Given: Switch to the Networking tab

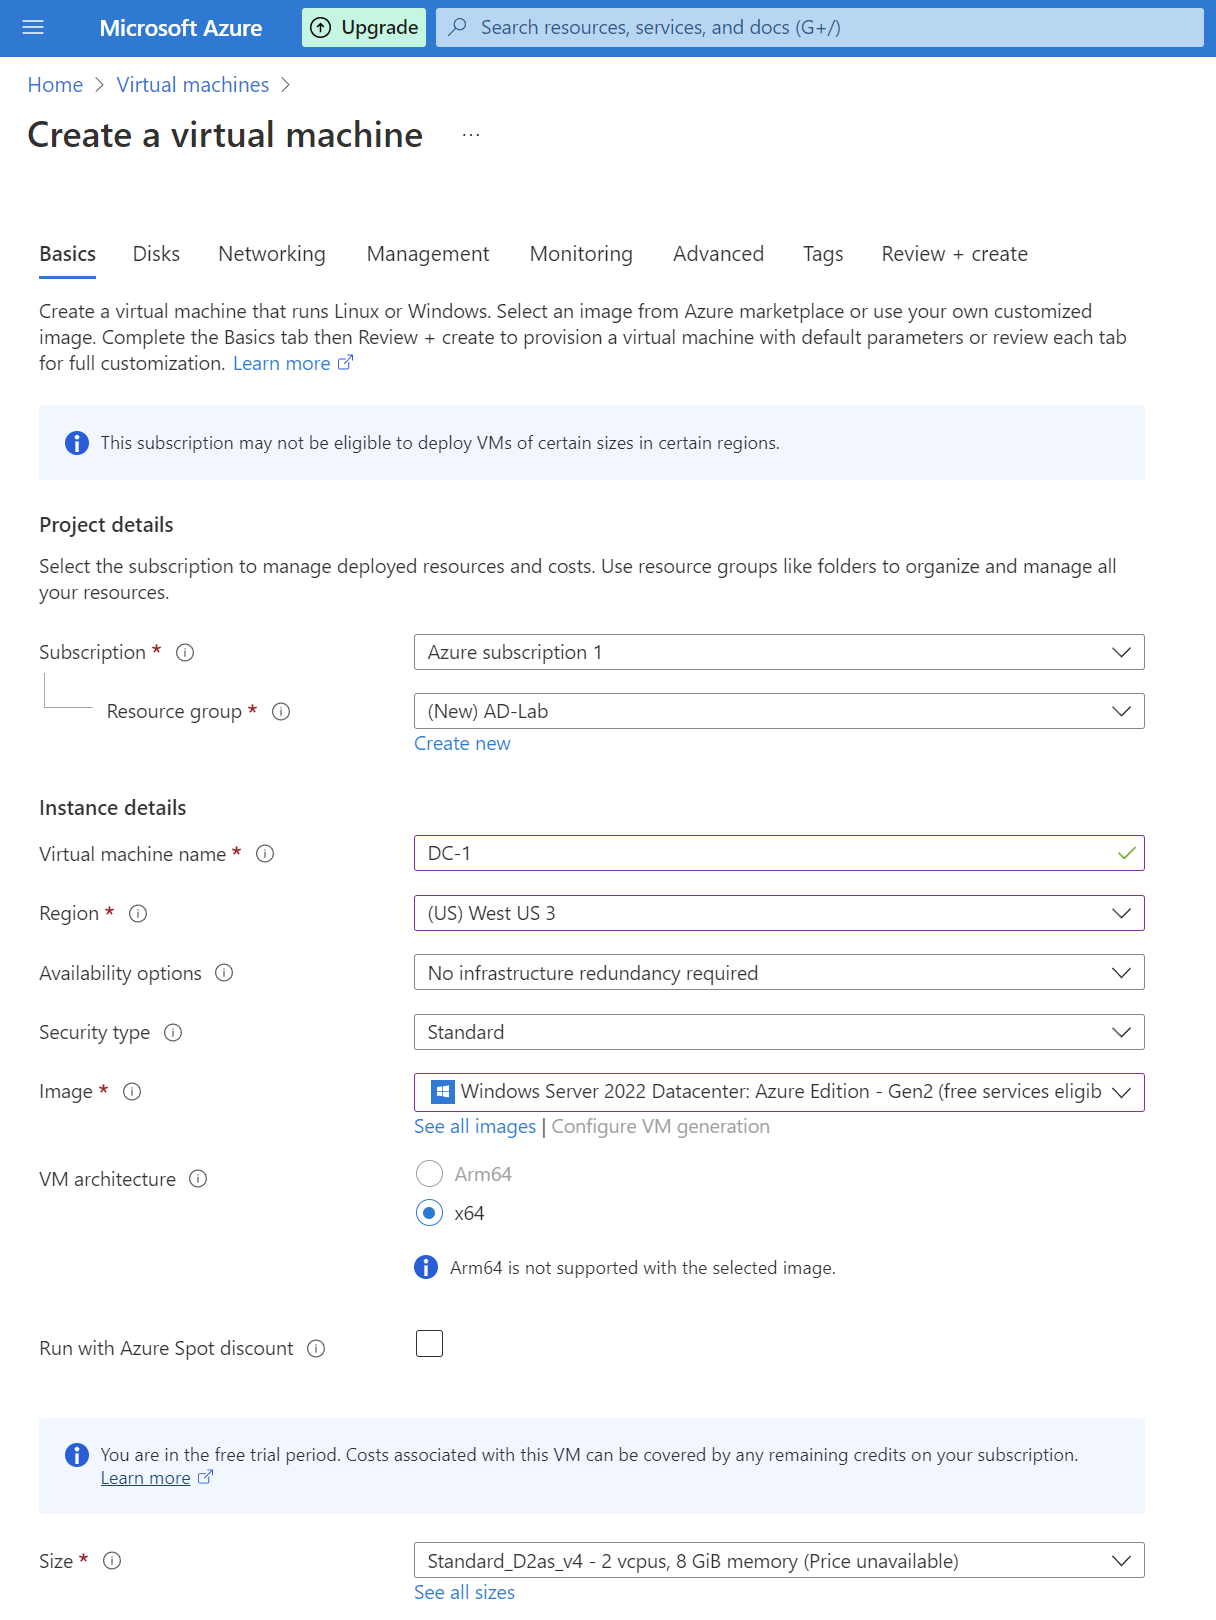Looking at the screenshot, I should coord(272,254).
